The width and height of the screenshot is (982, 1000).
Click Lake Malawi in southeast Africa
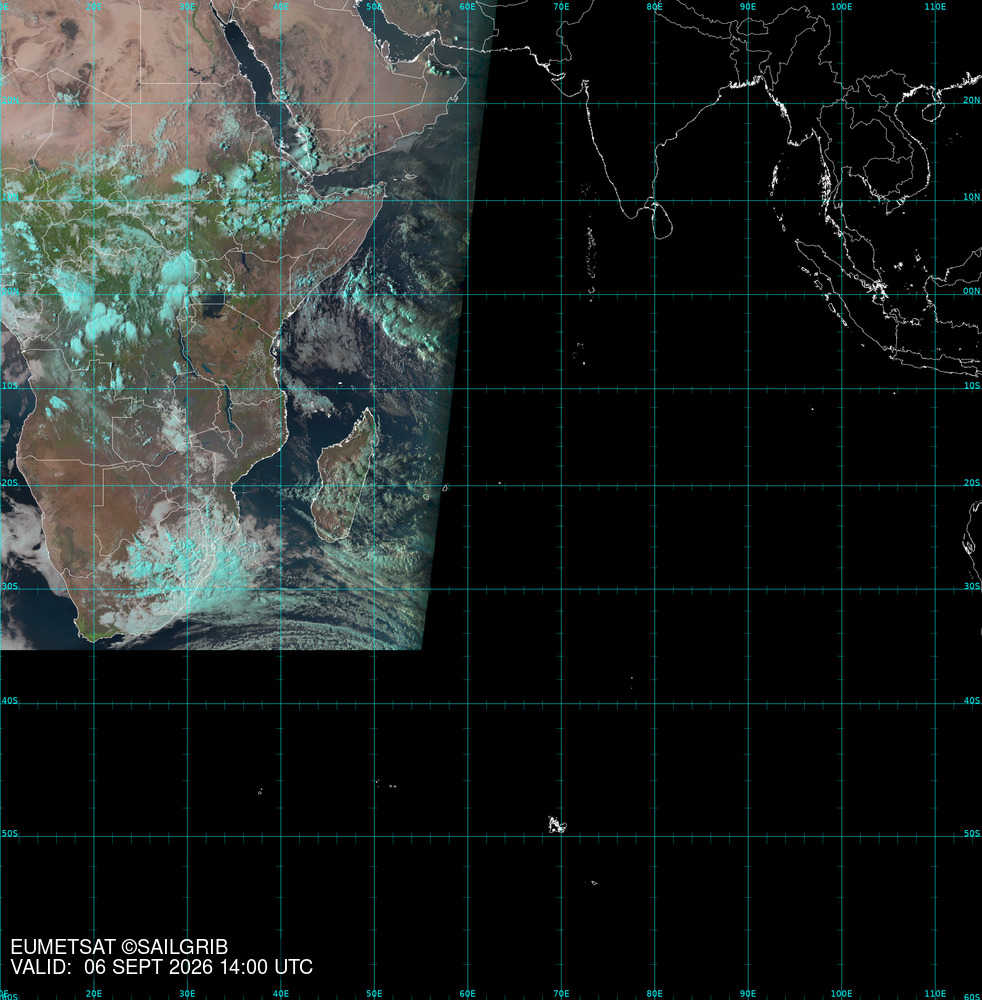228,411
